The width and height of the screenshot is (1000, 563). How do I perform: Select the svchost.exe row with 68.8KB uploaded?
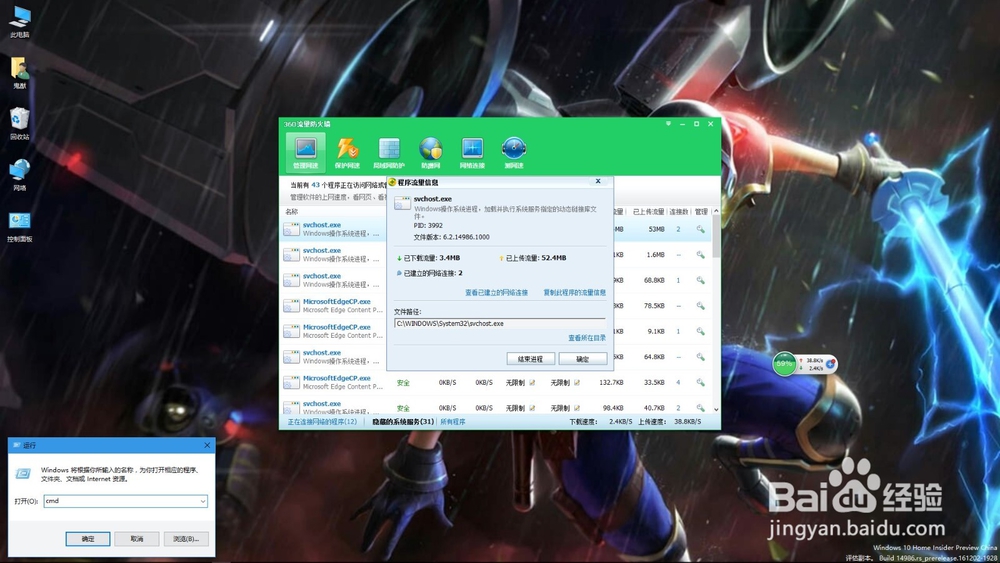pos(495,280)
